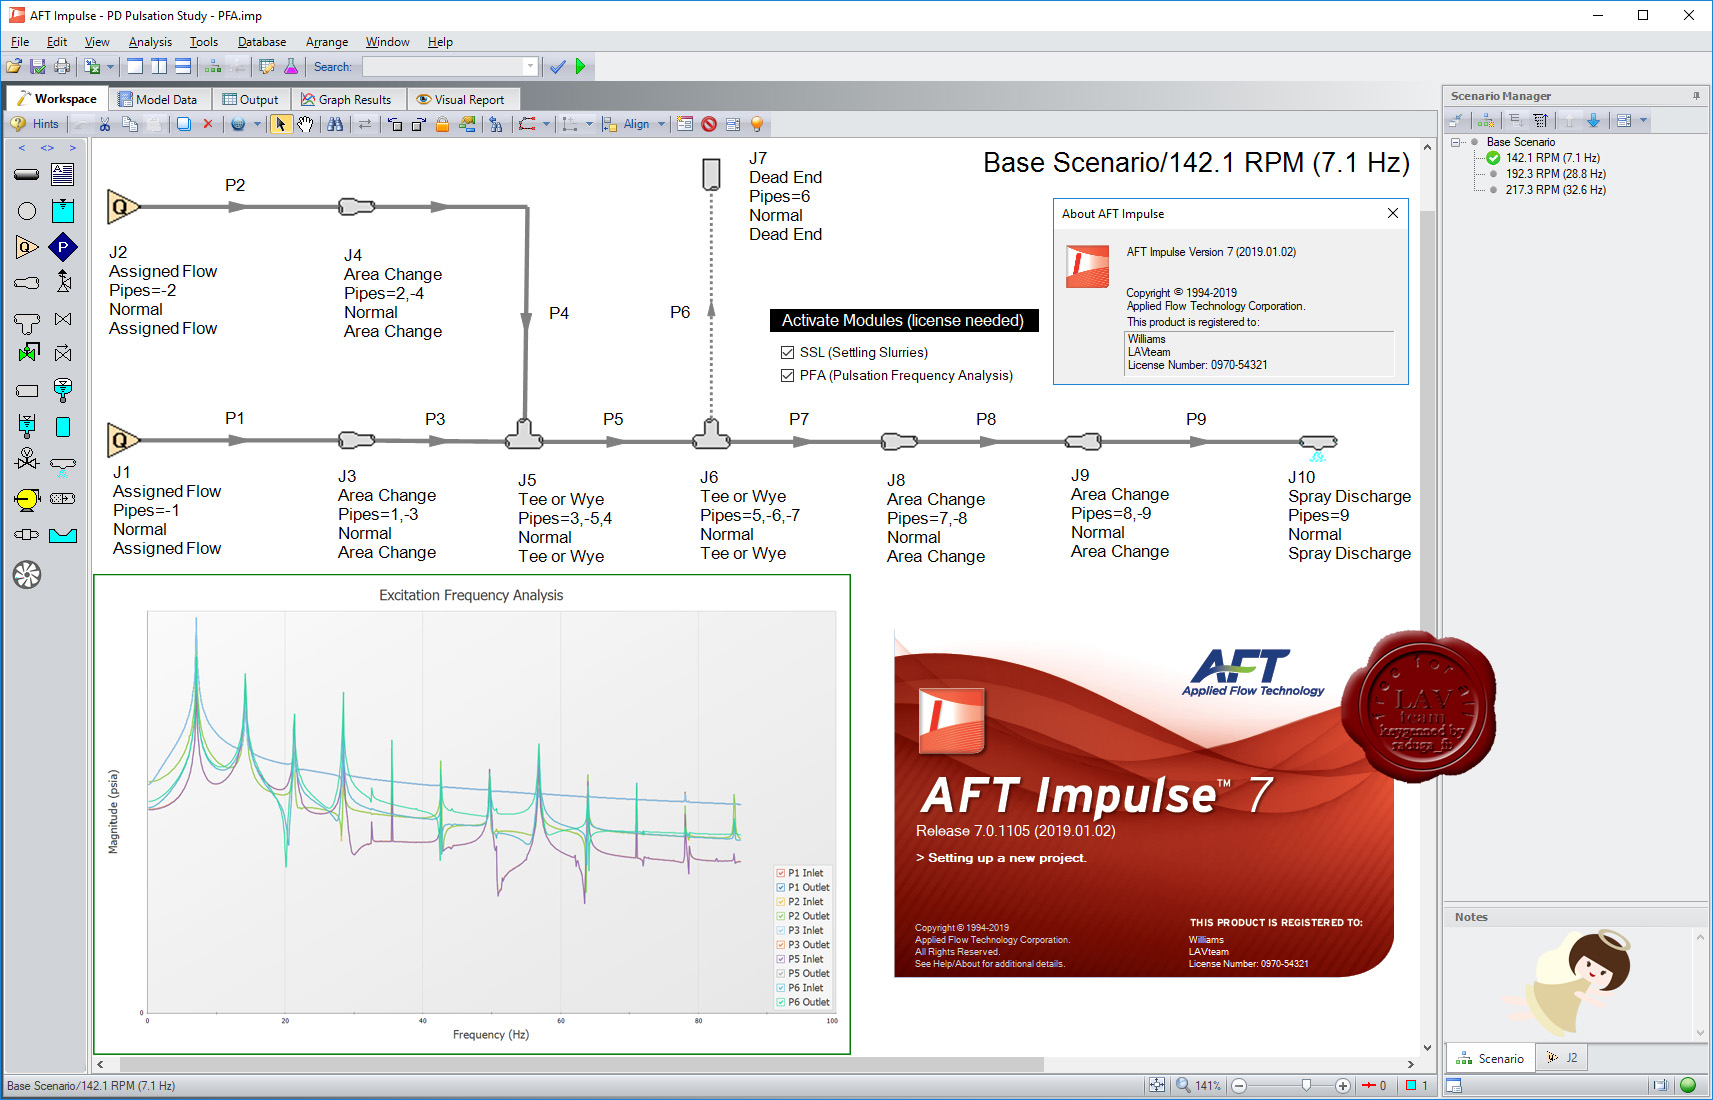
Task: Select the 192.3 RPM (28.8 Hz) scenario
Action: coord(1555,174)
